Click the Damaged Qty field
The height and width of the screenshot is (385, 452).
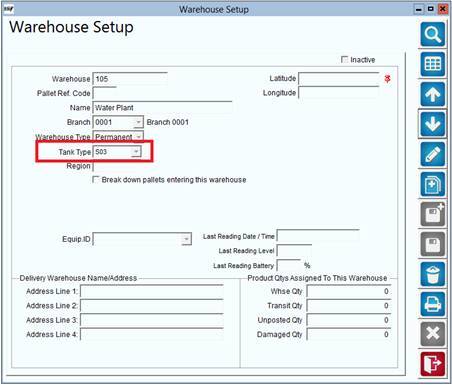[349, 334]
